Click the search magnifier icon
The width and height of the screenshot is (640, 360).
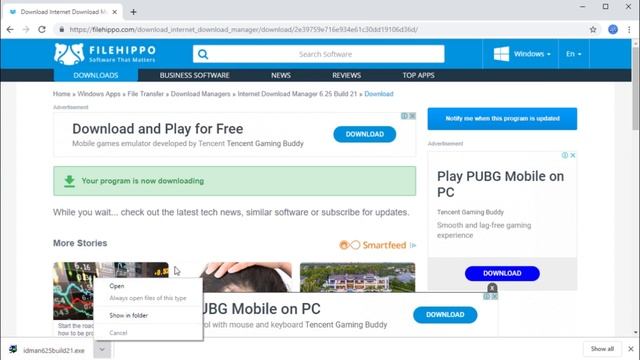[203, 54]
